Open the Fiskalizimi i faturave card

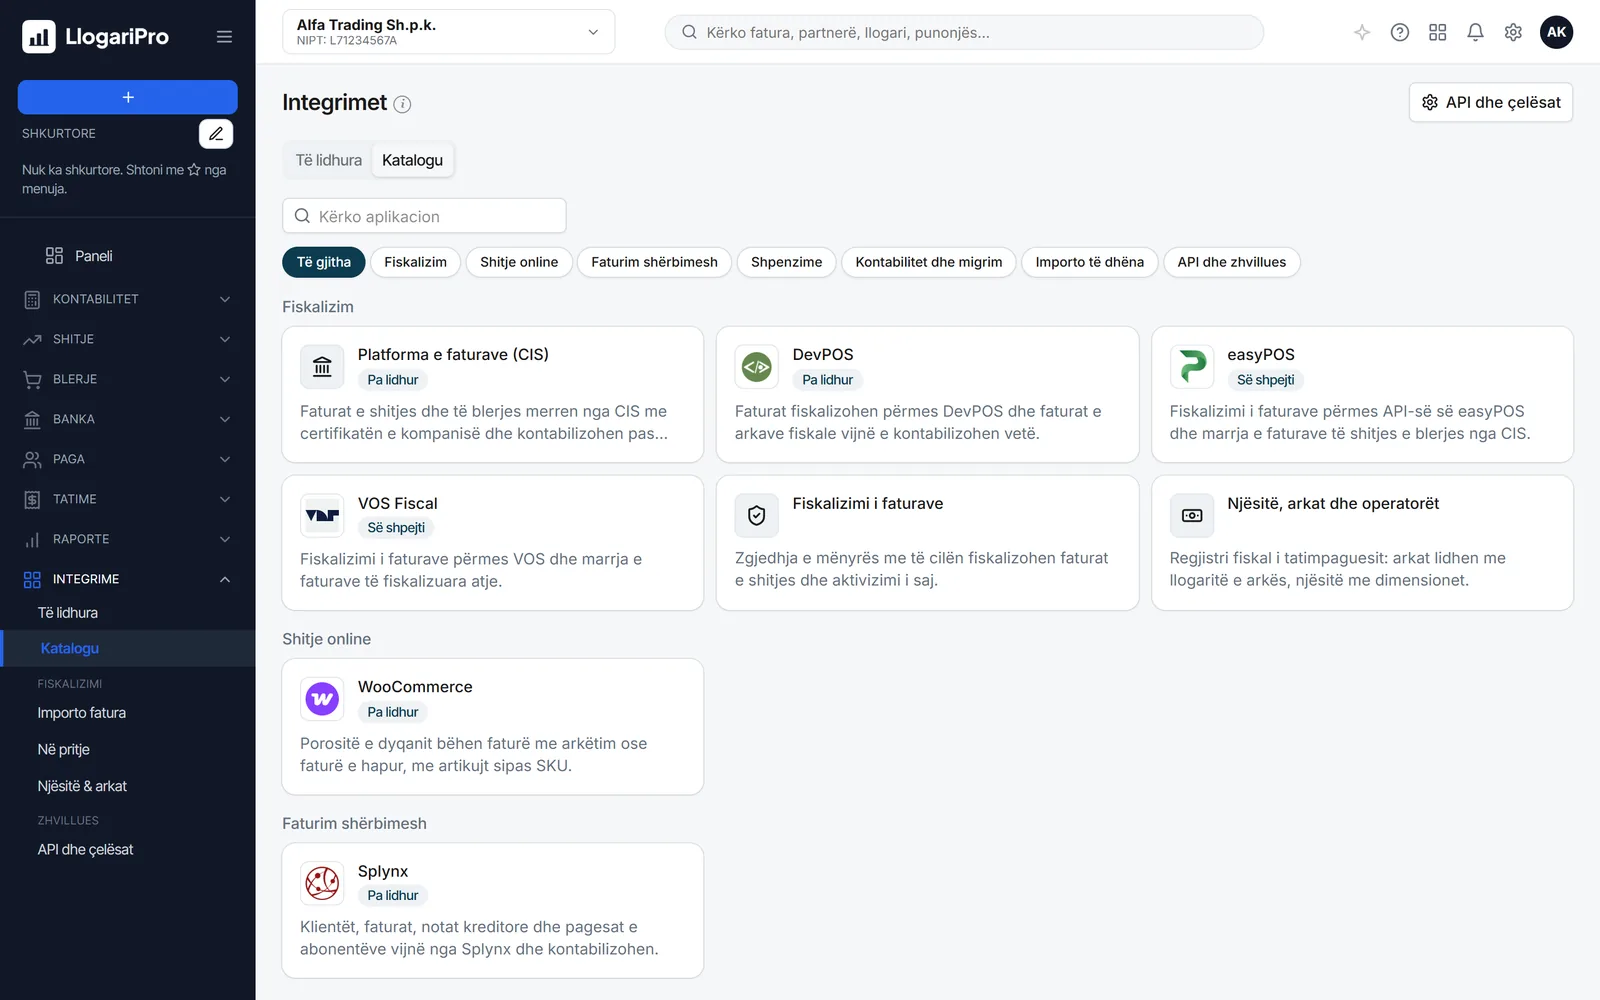[927, 543]
